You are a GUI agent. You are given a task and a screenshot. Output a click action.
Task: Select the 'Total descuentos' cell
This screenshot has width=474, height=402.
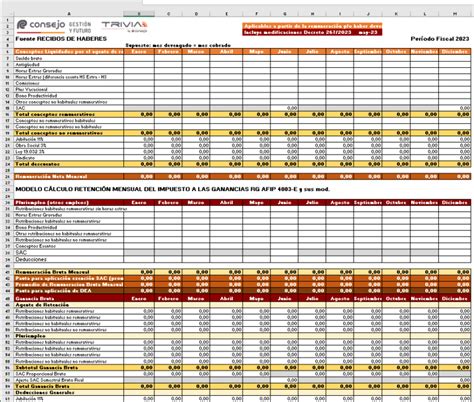pos(69,164)
